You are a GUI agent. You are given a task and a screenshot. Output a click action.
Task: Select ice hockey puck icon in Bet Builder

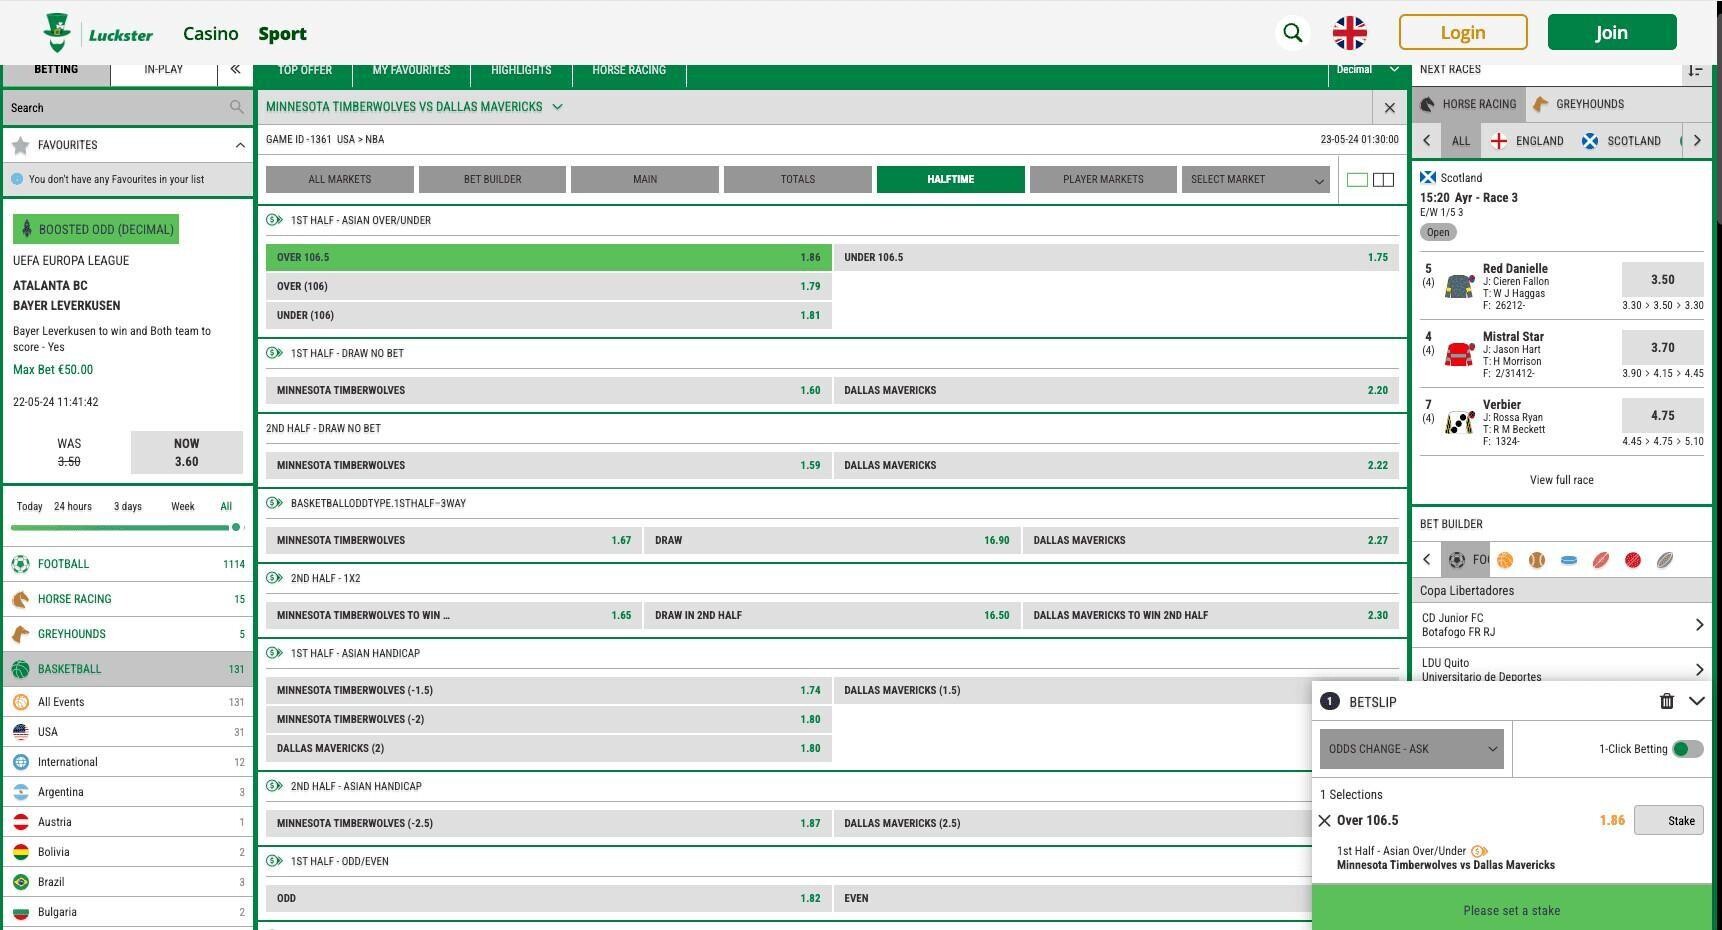pyautogui.click(x=1569, y=560)
